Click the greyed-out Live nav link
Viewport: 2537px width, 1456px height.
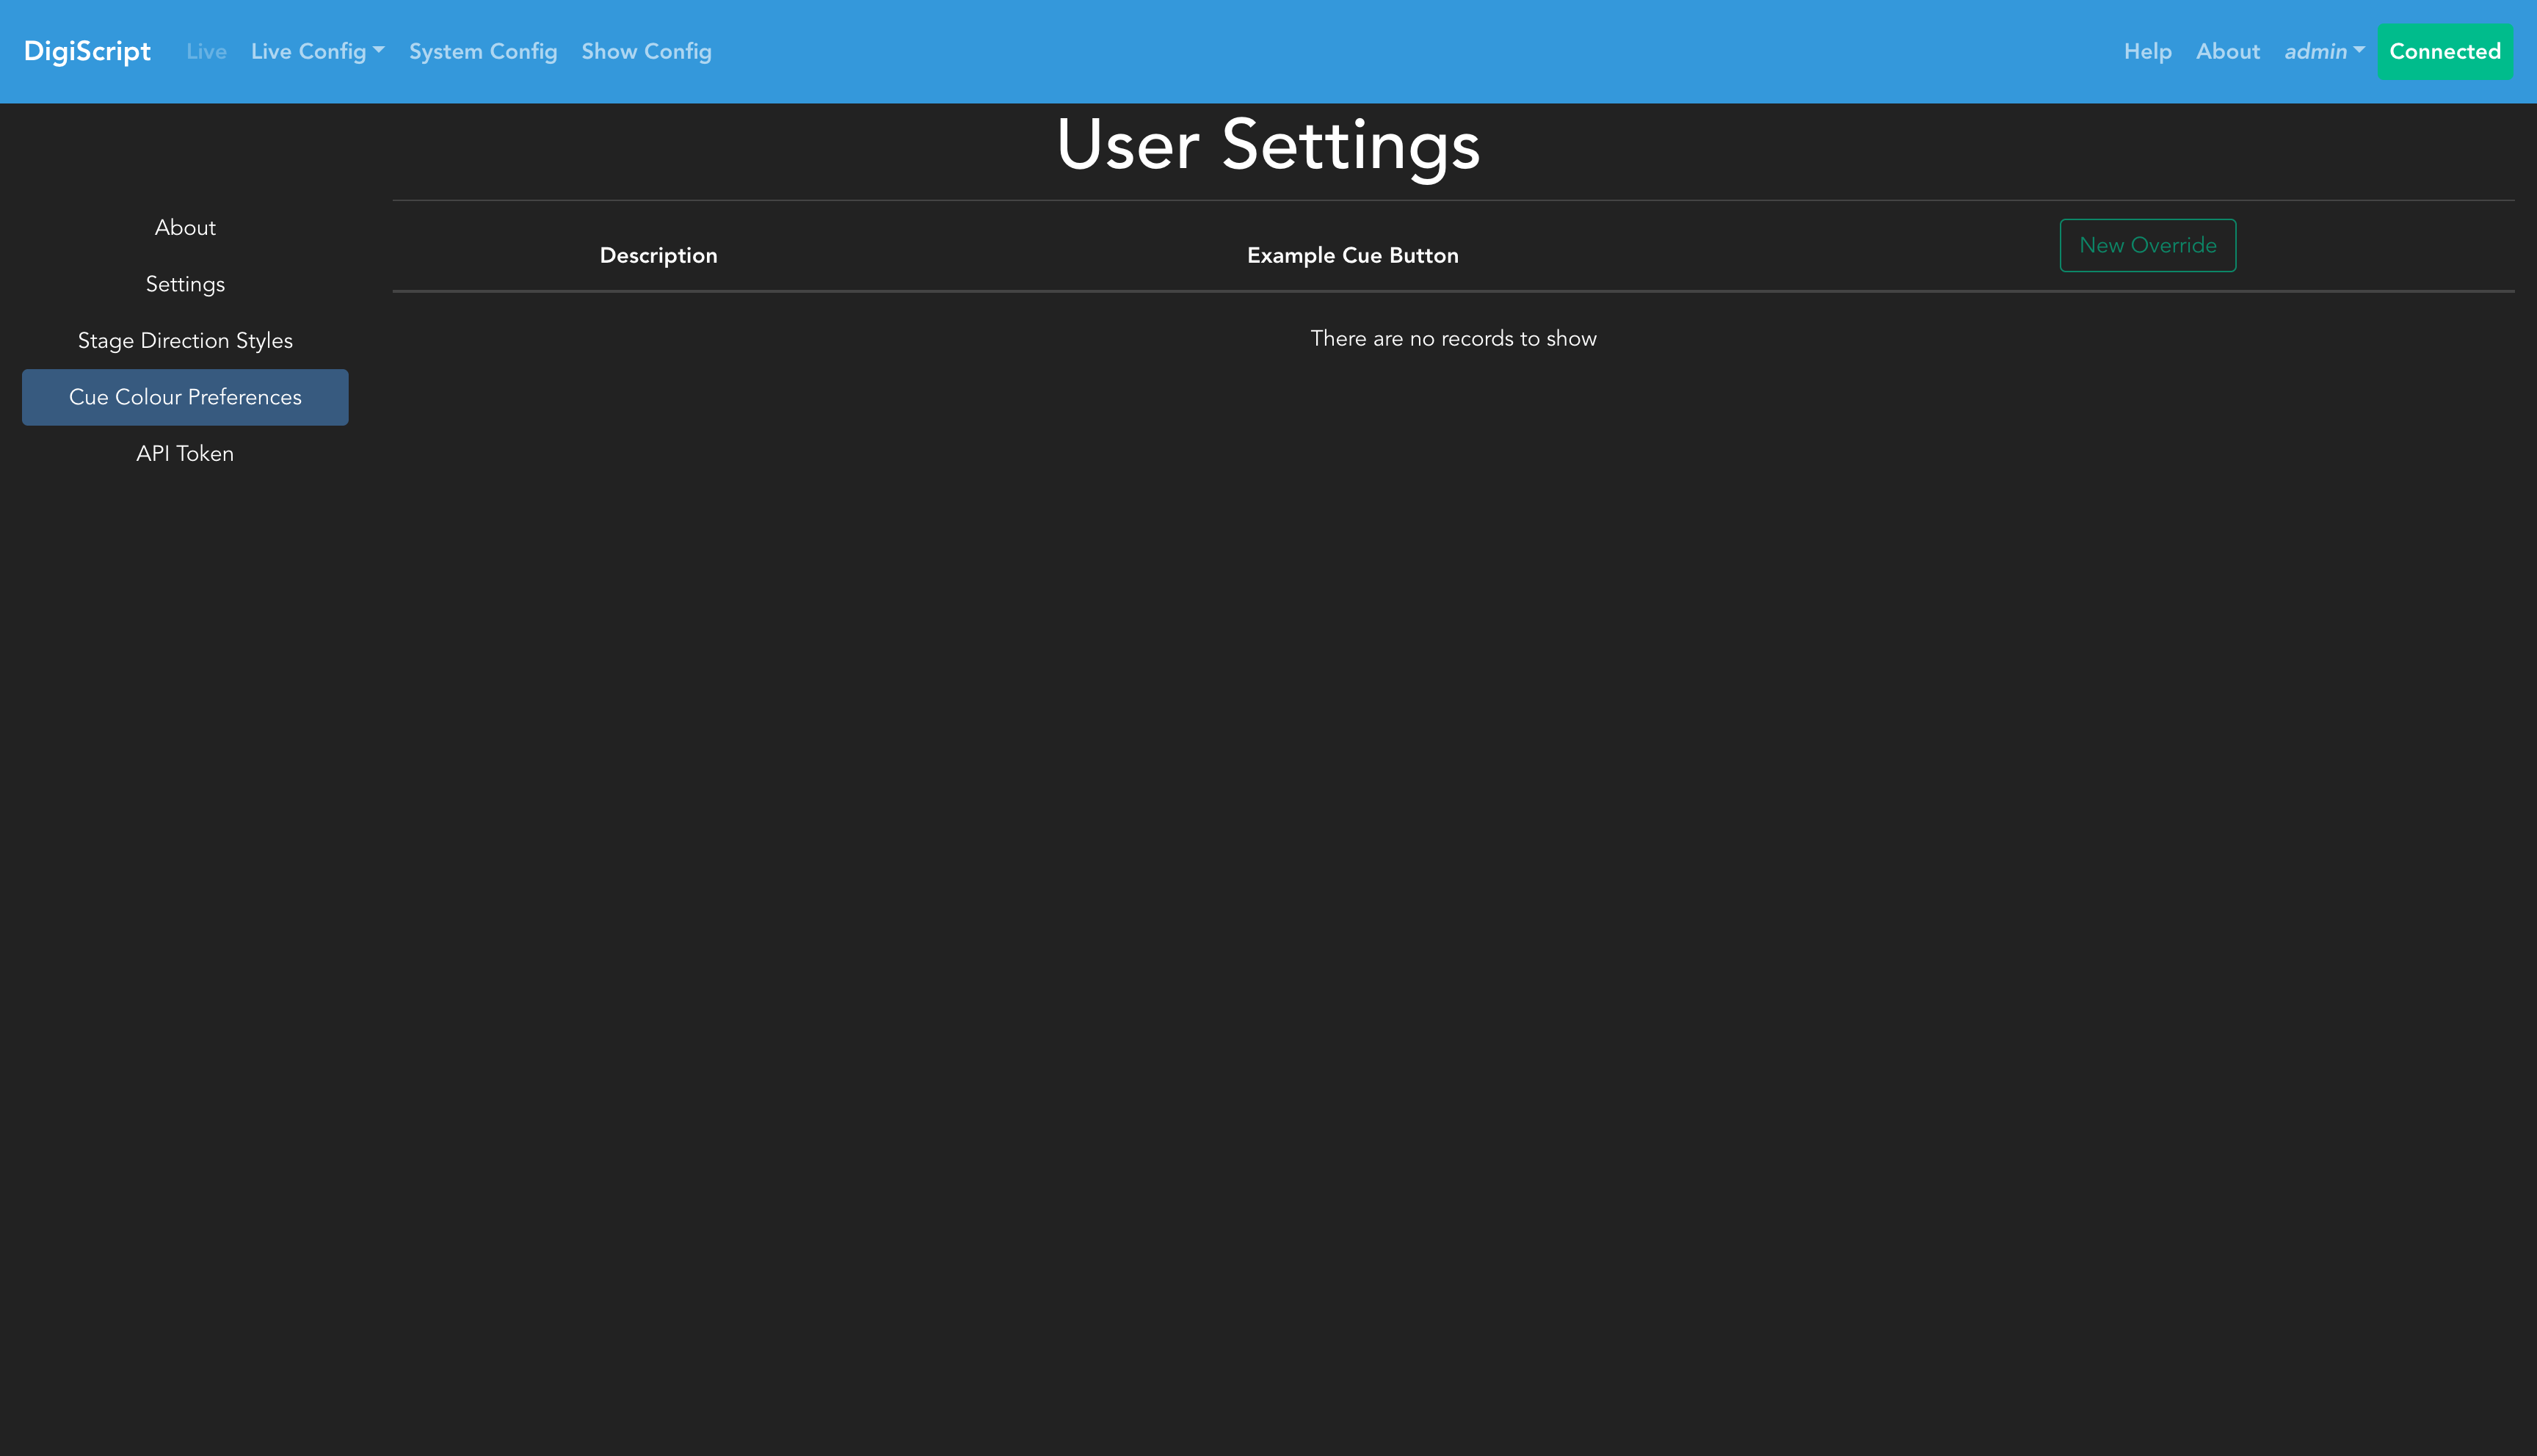click(206, 51)
